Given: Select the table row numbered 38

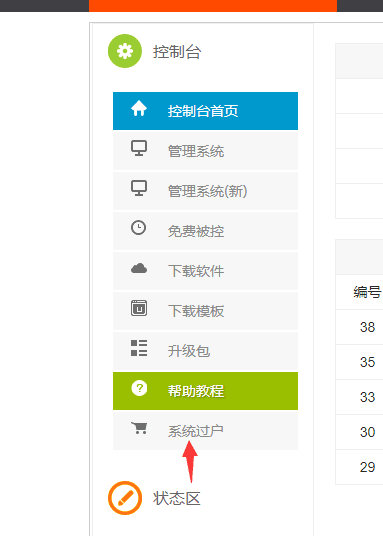Looking at the screenshot, I should click(x=359, y=327).
